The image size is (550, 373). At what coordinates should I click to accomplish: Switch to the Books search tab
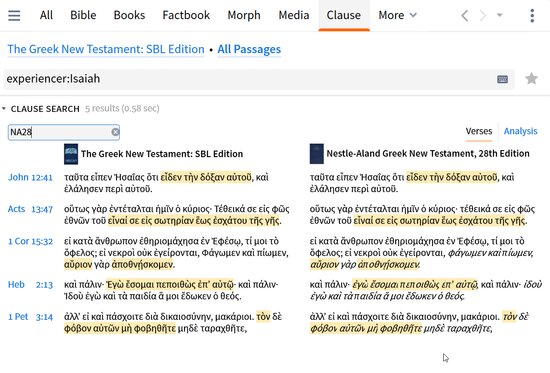[x=129, y=15]
